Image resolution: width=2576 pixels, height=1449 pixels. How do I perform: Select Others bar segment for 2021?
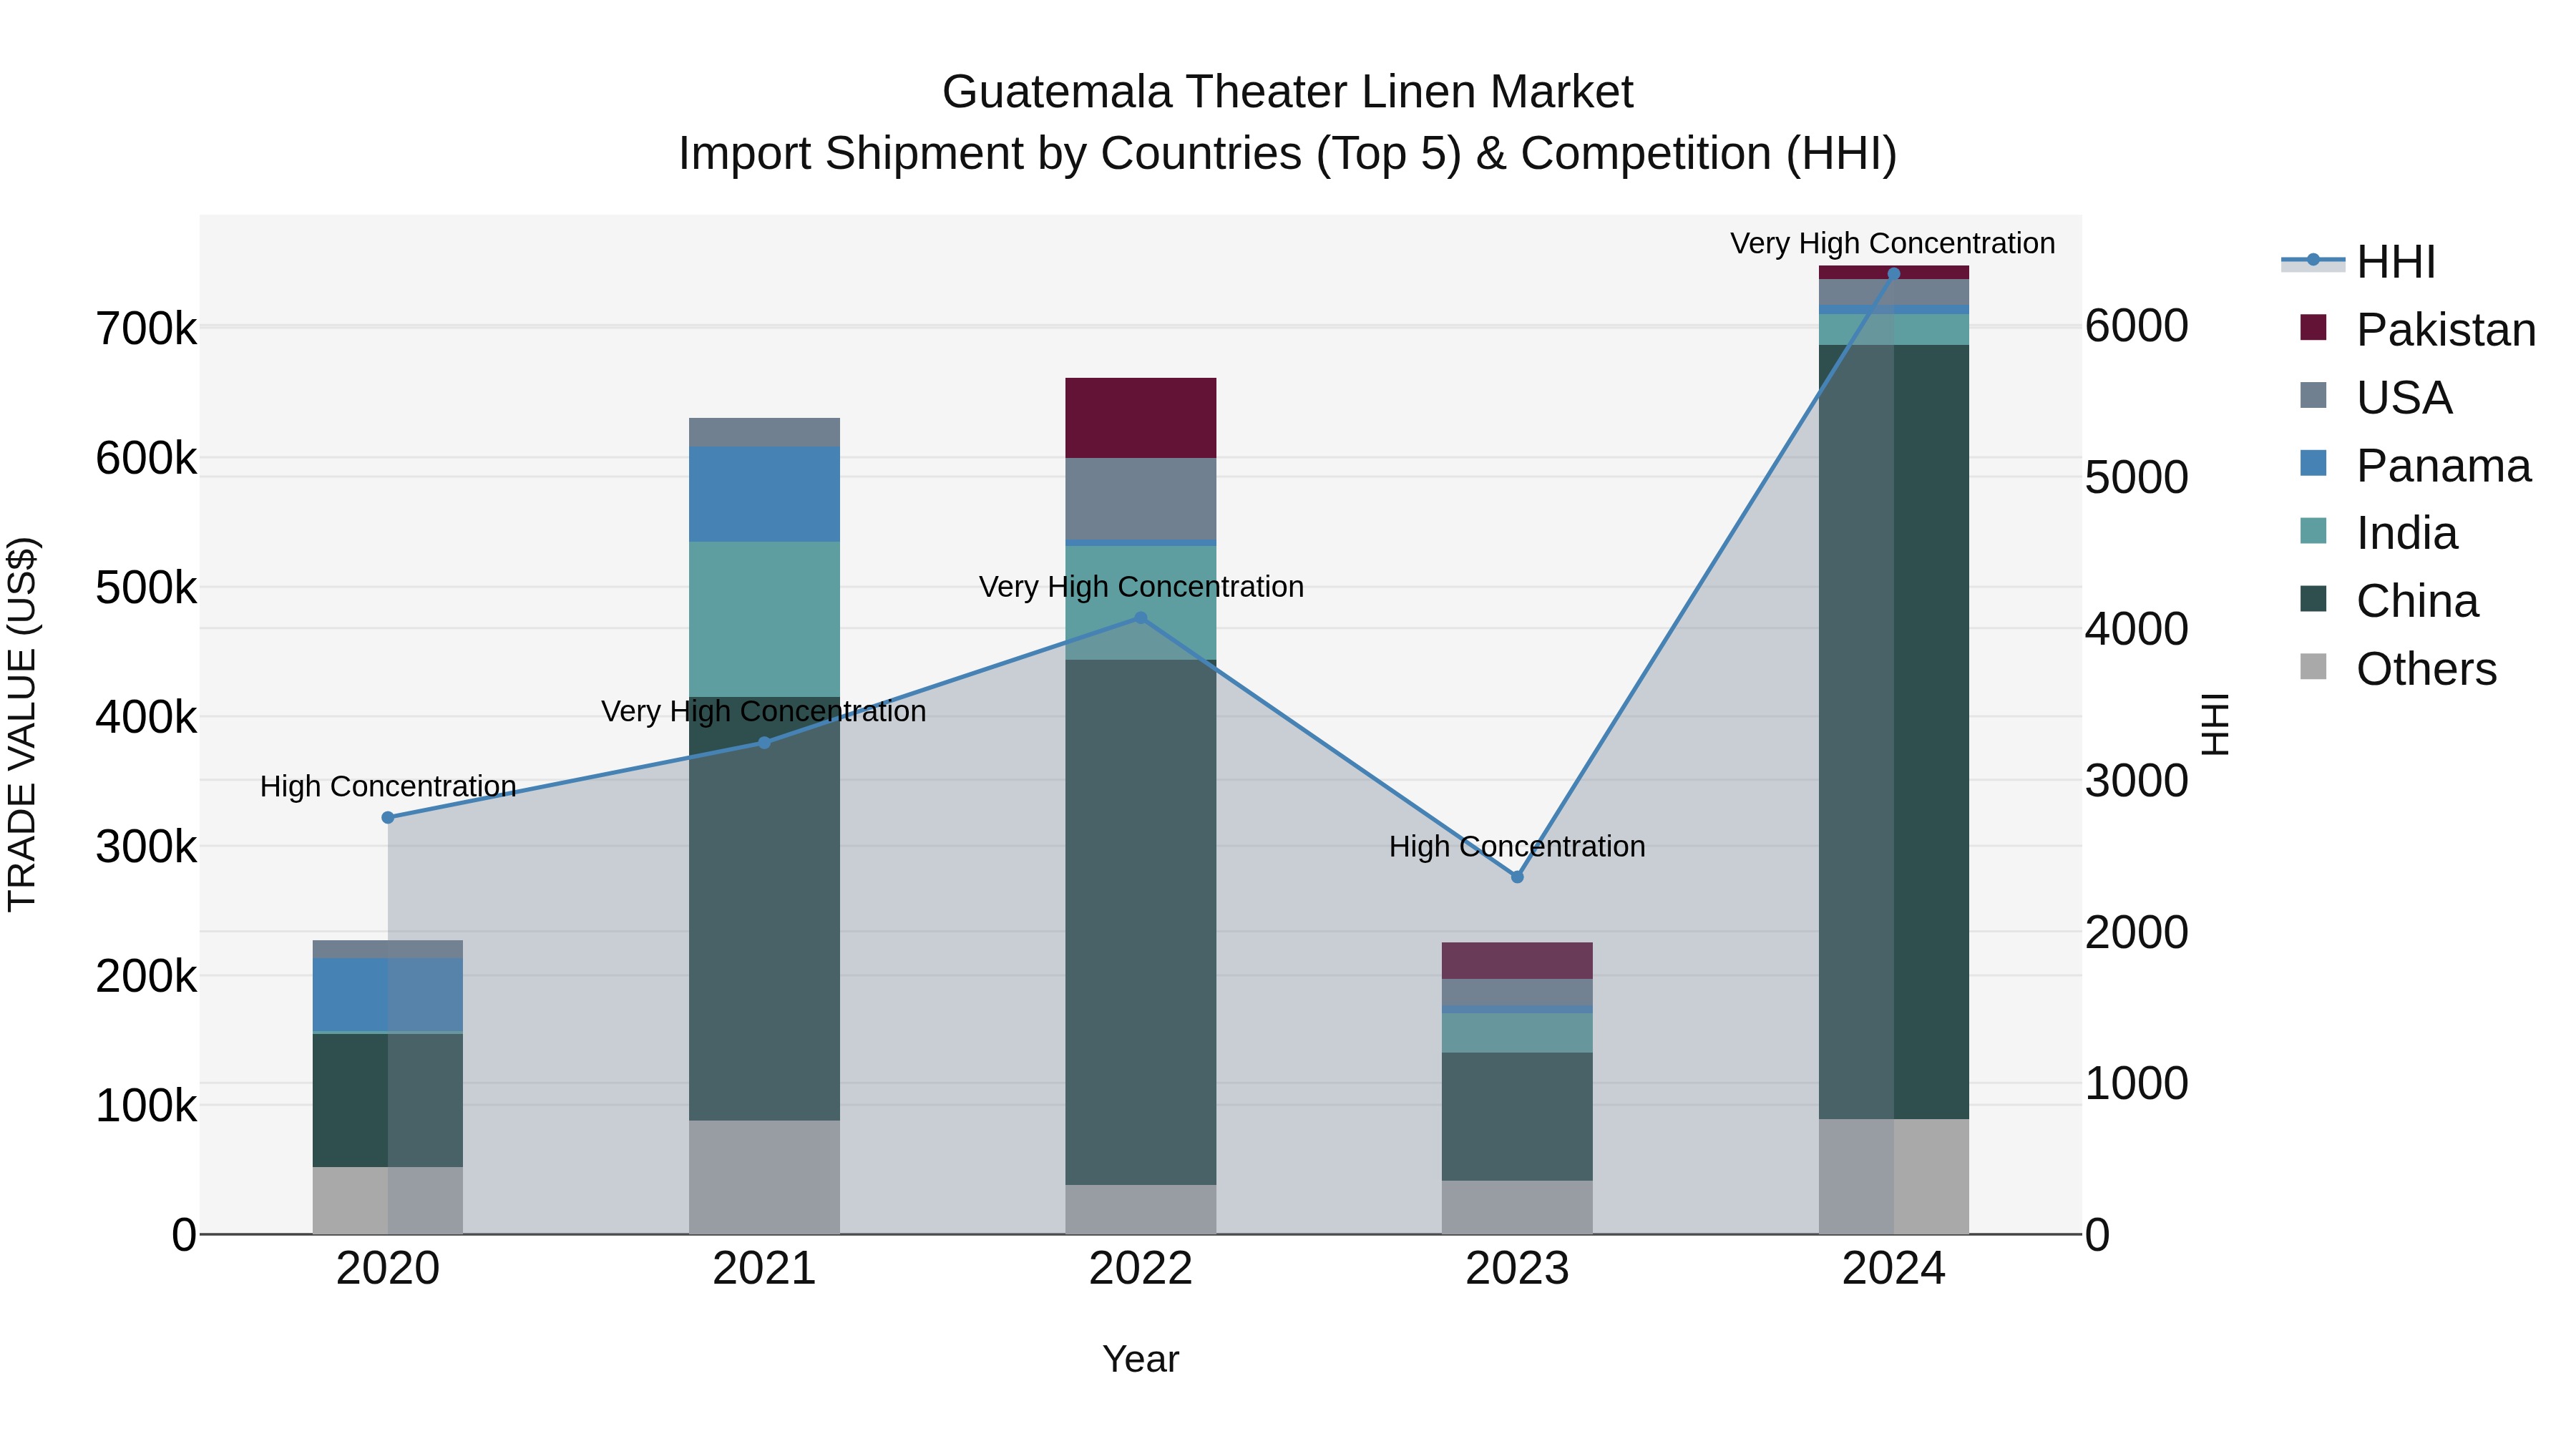764,1177
